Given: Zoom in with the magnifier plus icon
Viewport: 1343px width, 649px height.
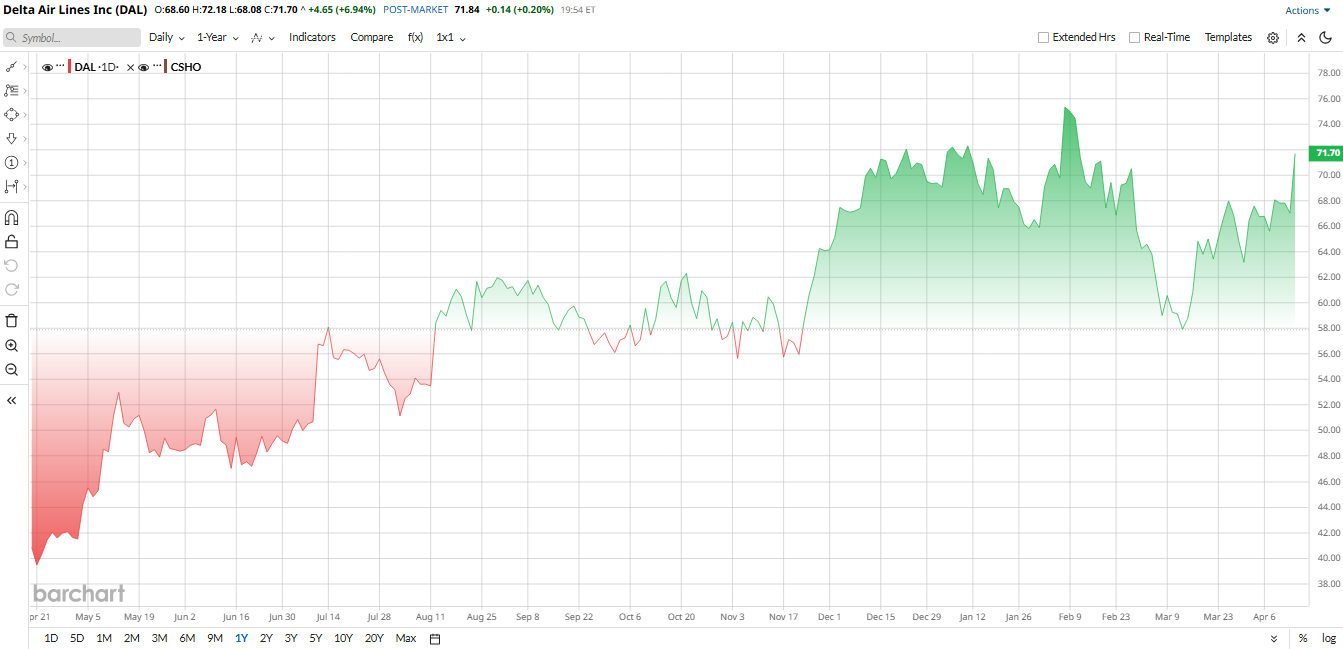Looking at the screenshot, I should [x=12, y=345].
